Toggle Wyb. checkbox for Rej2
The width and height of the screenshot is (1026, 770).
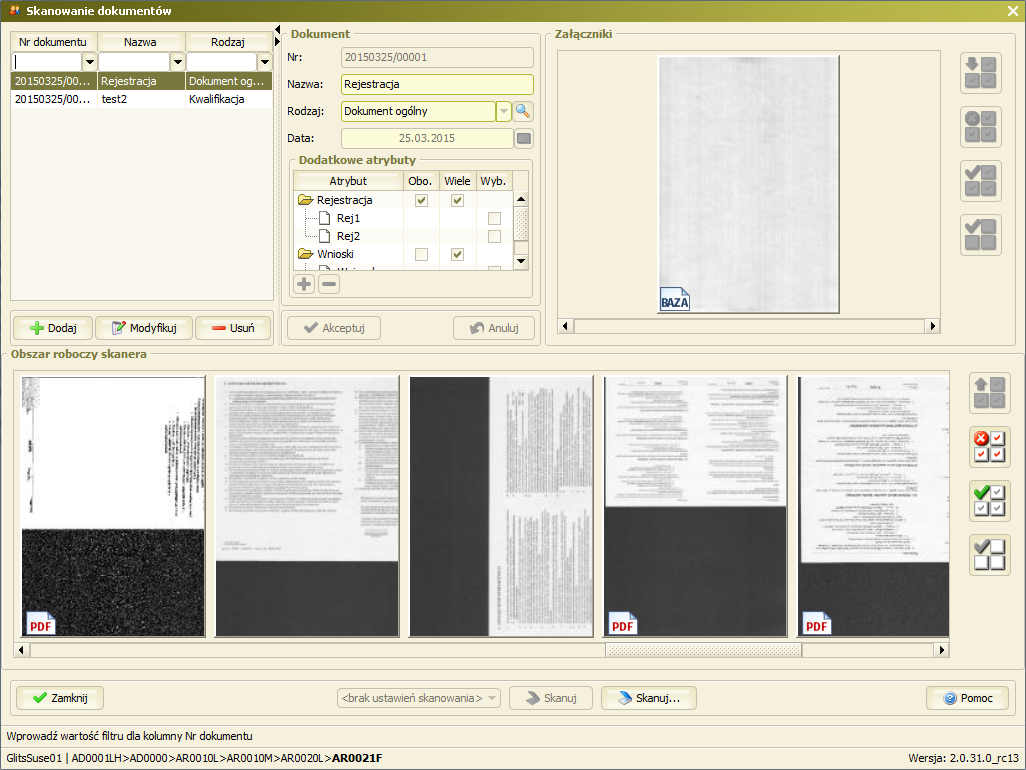click(x=494, y=236)
